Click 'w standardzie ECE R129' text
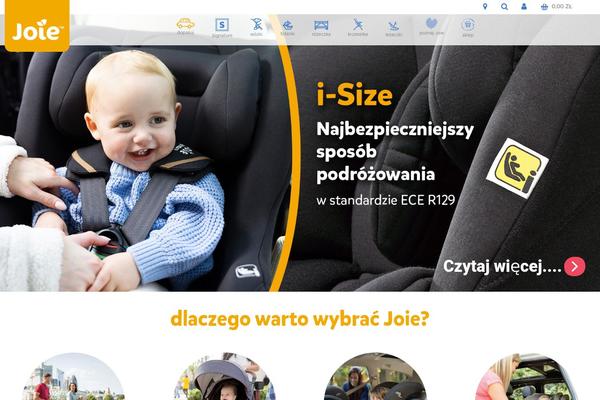The image size is (600, 400). pos(386,200)
